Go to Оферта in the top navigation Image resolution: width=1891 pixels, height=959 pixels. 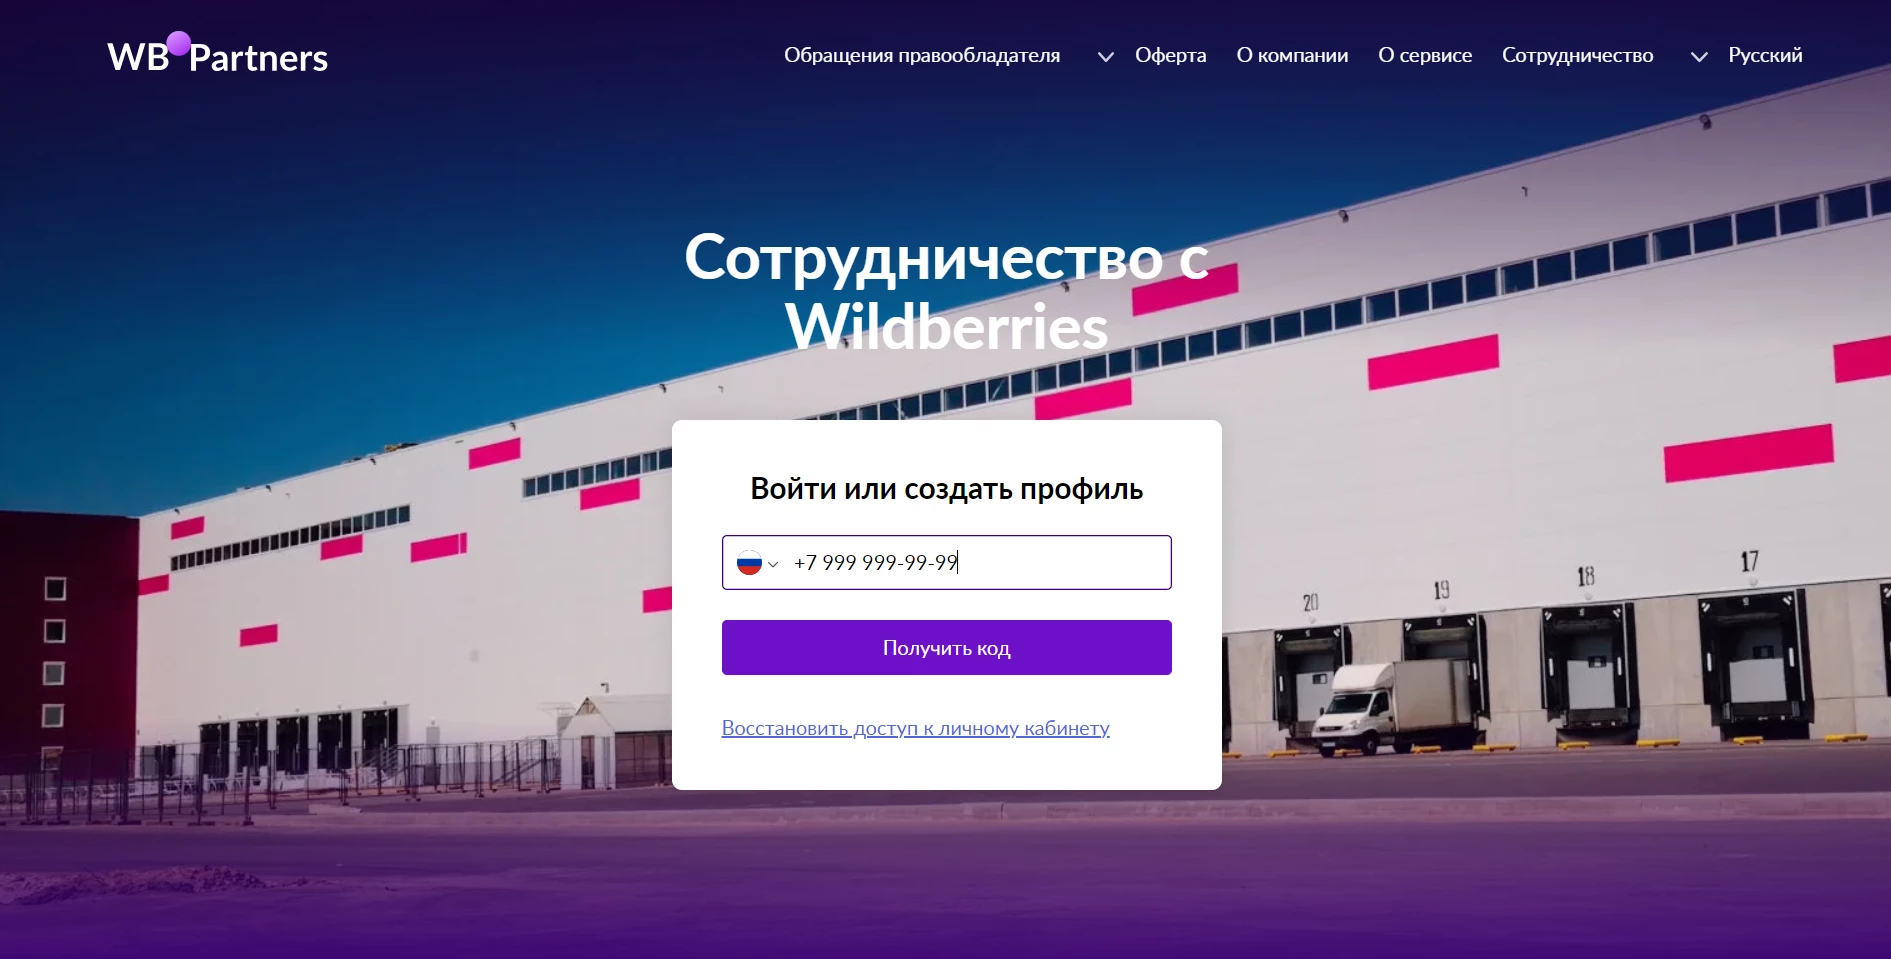click(x=1170, y=55)
